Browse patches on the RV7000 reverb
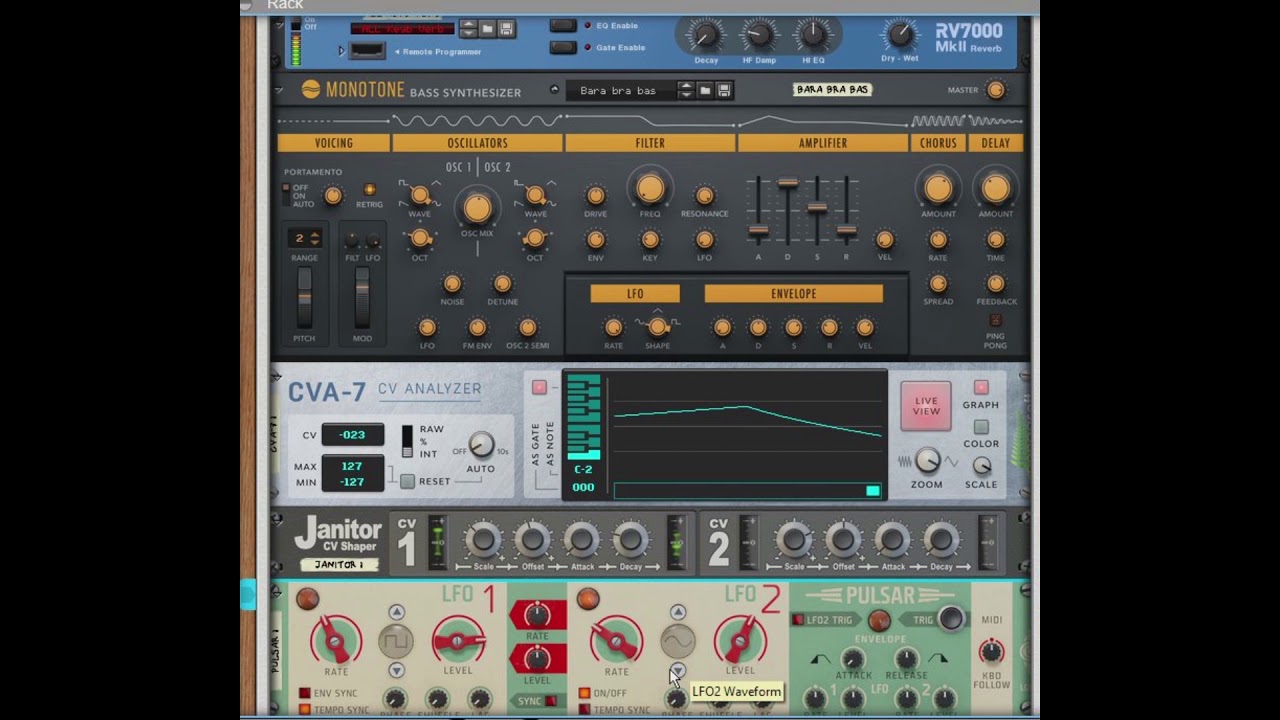The width and height of the screenshot is (1280, 720). tap(488, 29)
